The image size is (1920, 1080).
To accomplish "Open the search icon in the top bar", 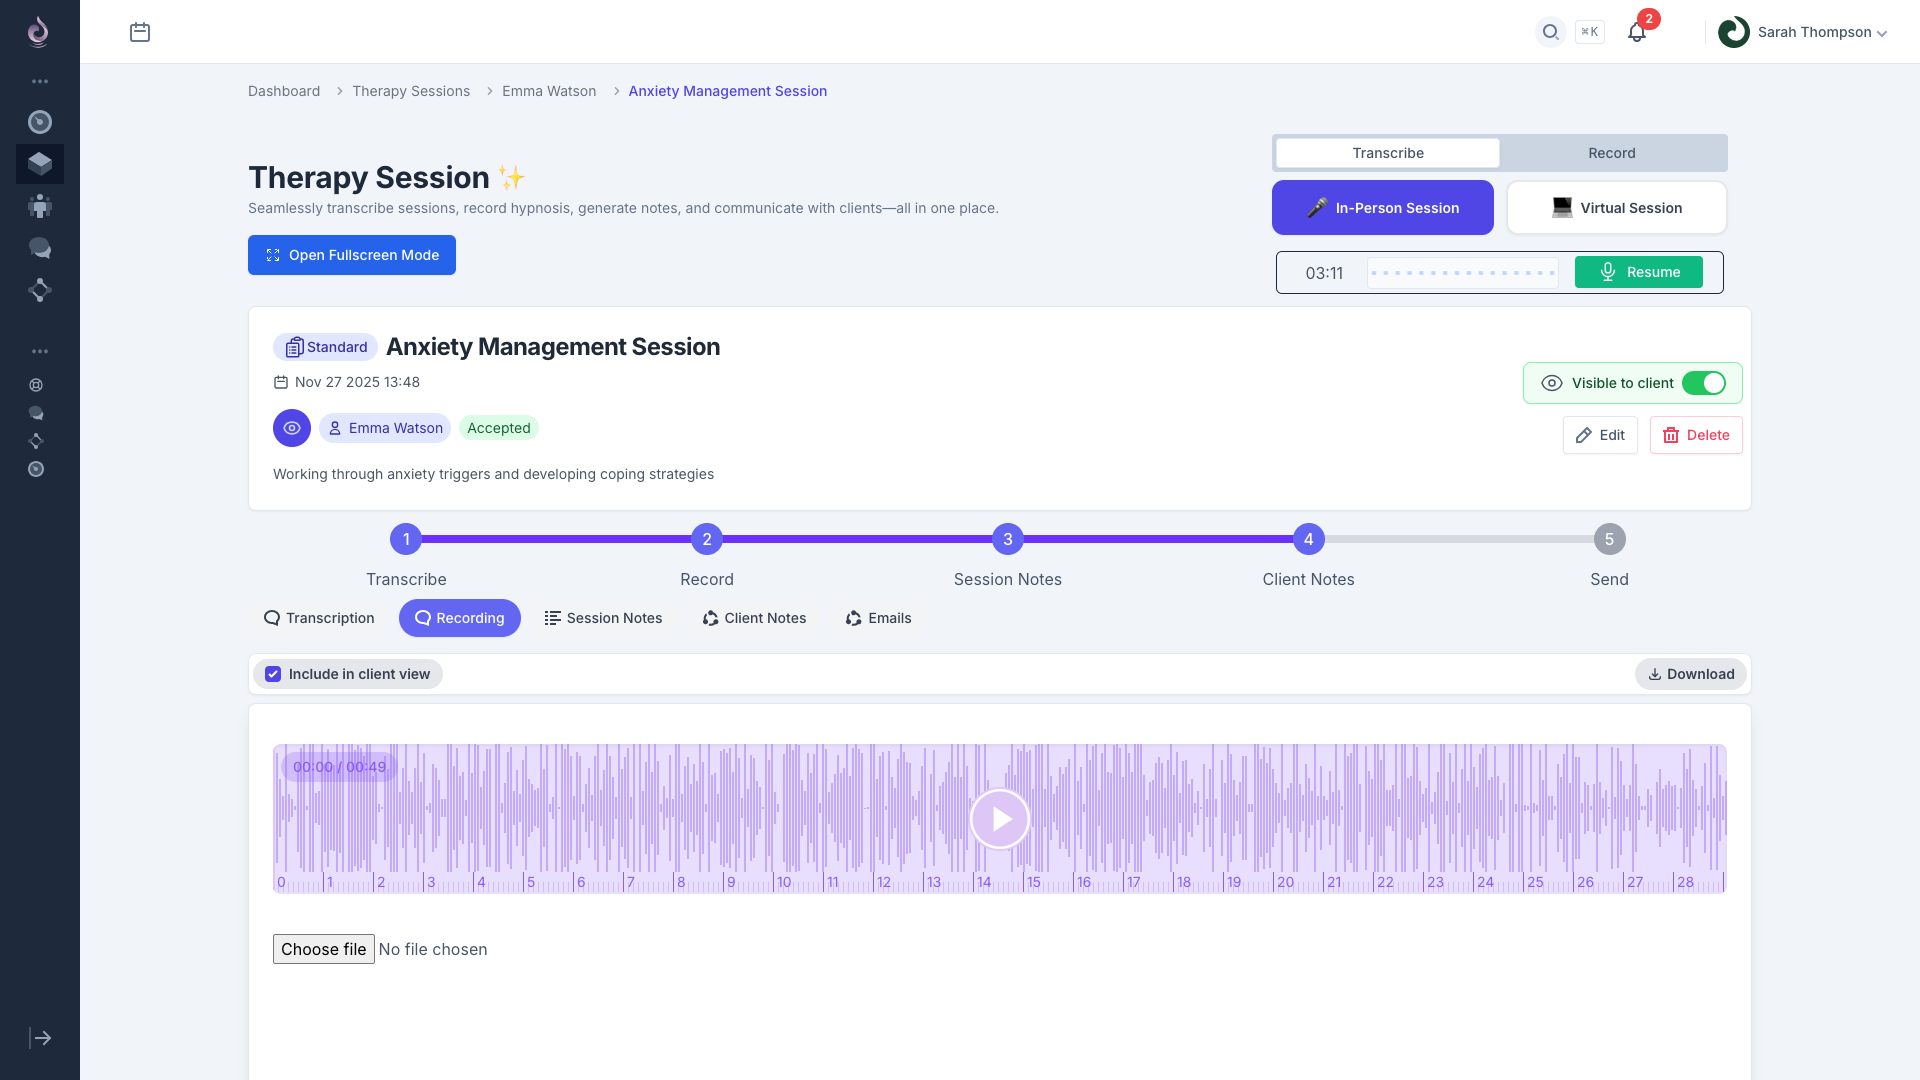I will click(1550, 31).
